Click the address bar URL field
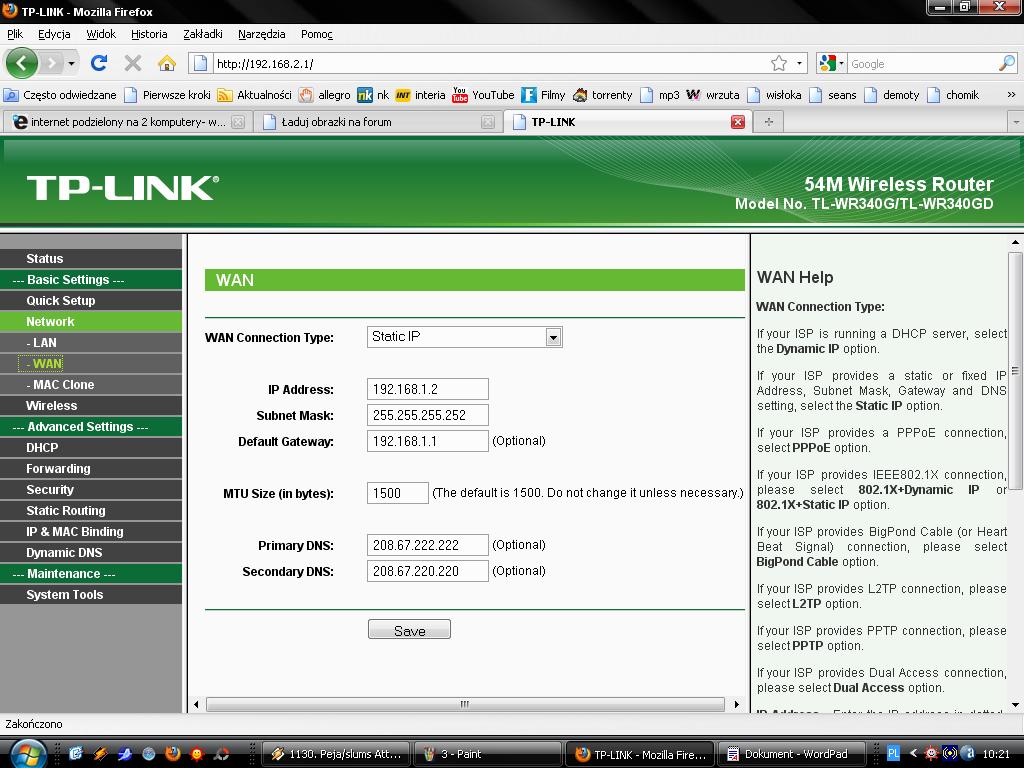This screenshot has height=768, width=1024. pos(490,63)
